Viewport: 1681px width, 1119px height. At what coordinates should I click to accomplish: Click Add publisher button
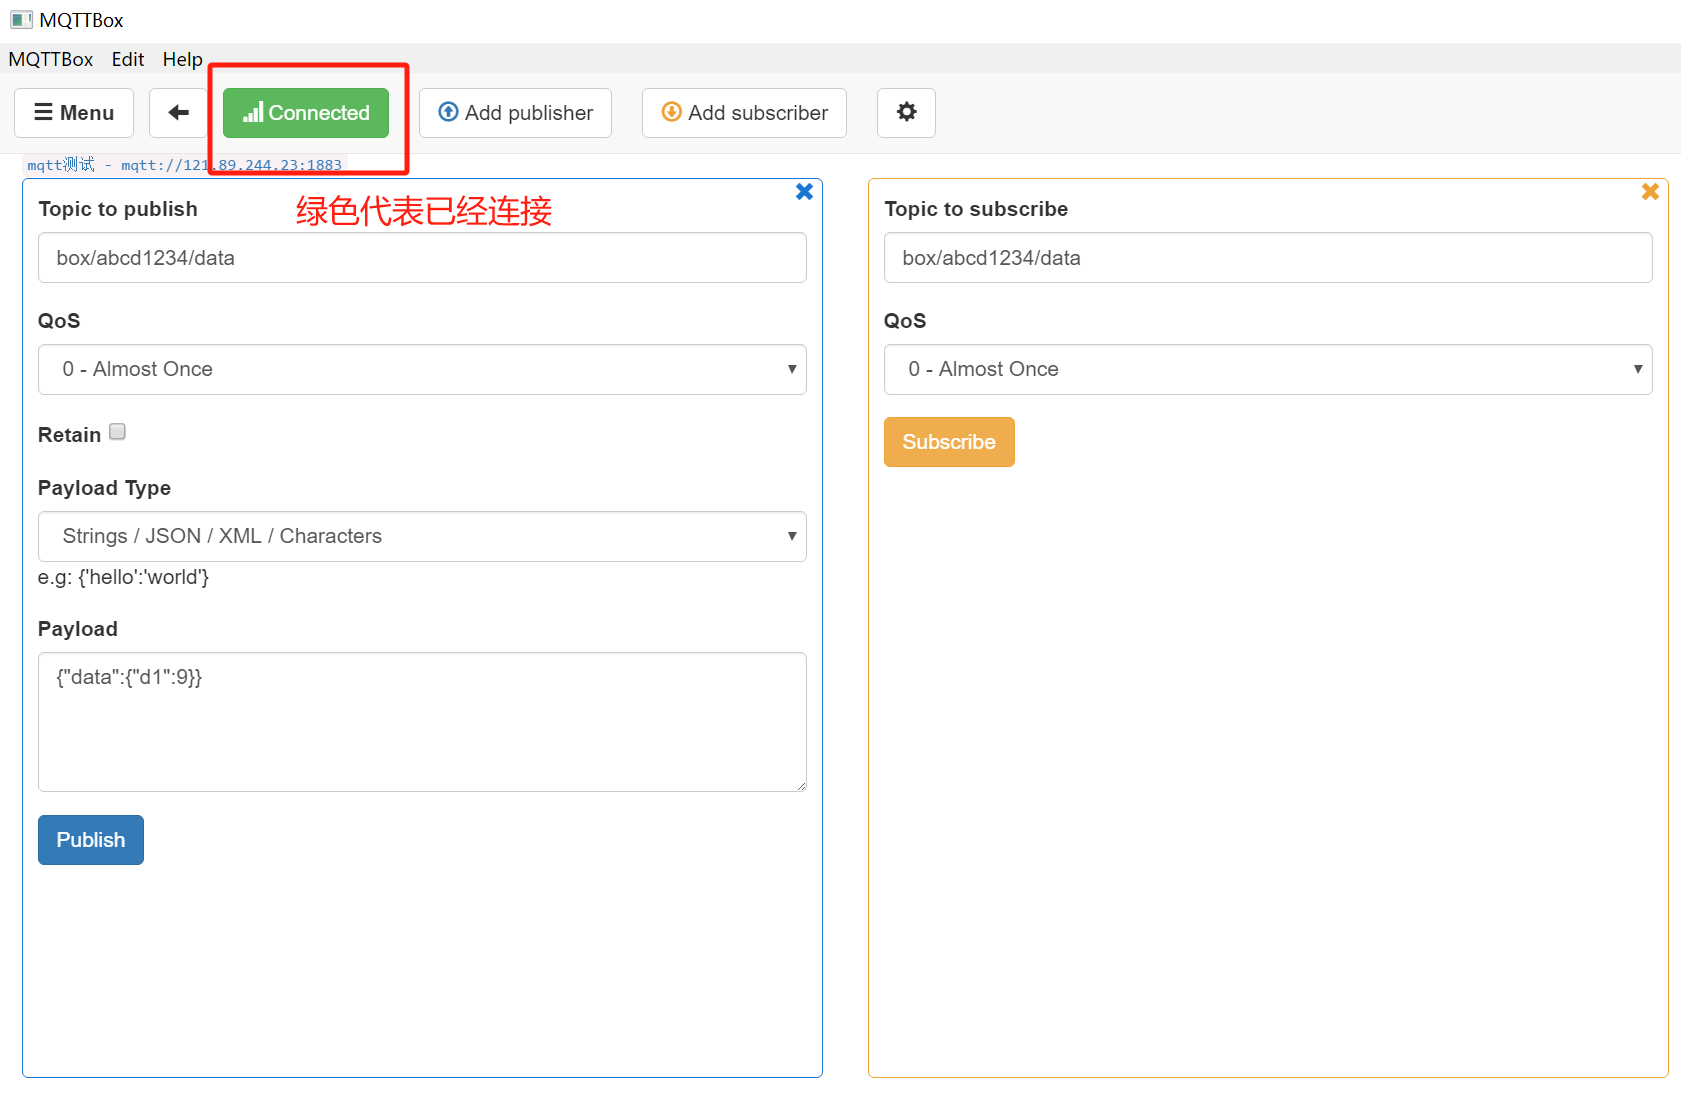point(515,113)
